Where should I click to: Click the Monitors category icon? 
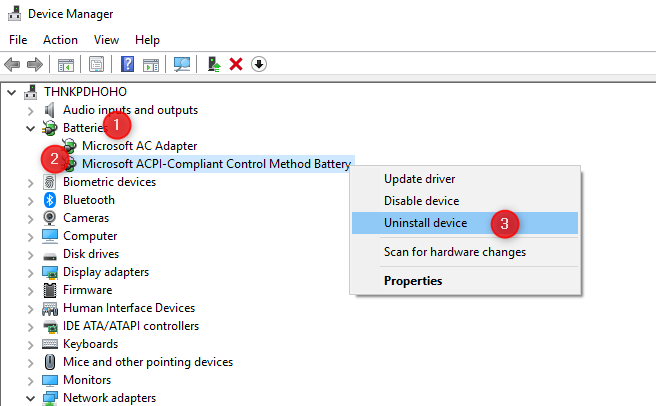(50, 380)
